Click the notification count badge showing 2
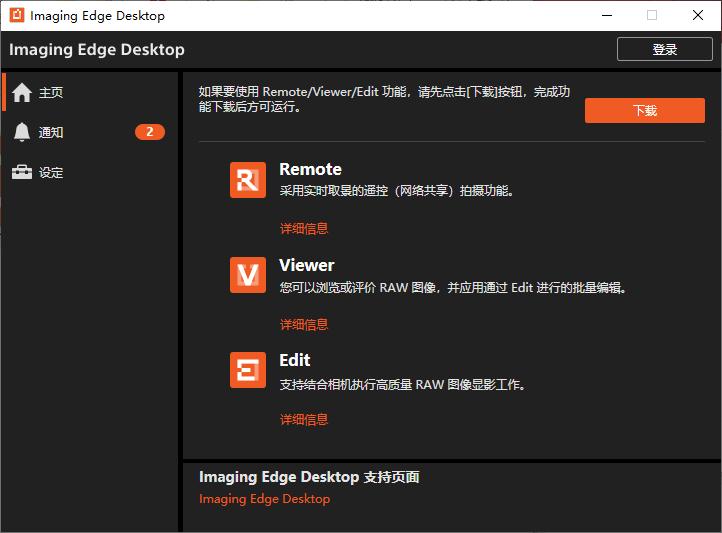This screenshot has width=722, height=533. tap(150, 132)
